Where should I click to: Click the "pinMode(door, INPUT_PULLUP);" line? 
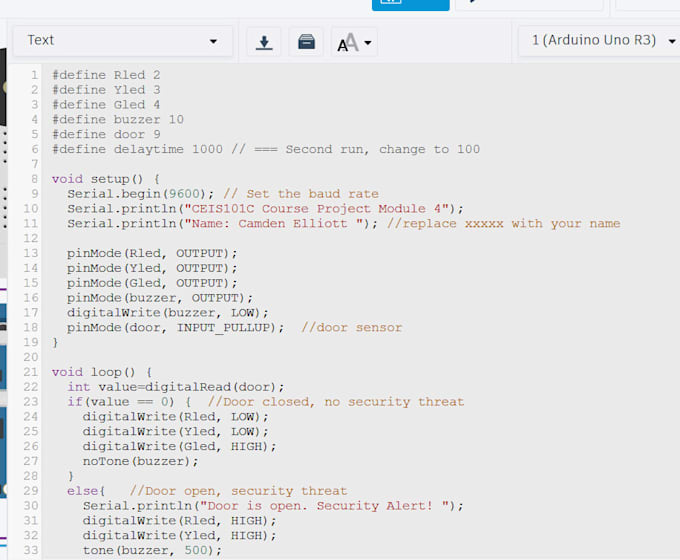coord(175,327)
